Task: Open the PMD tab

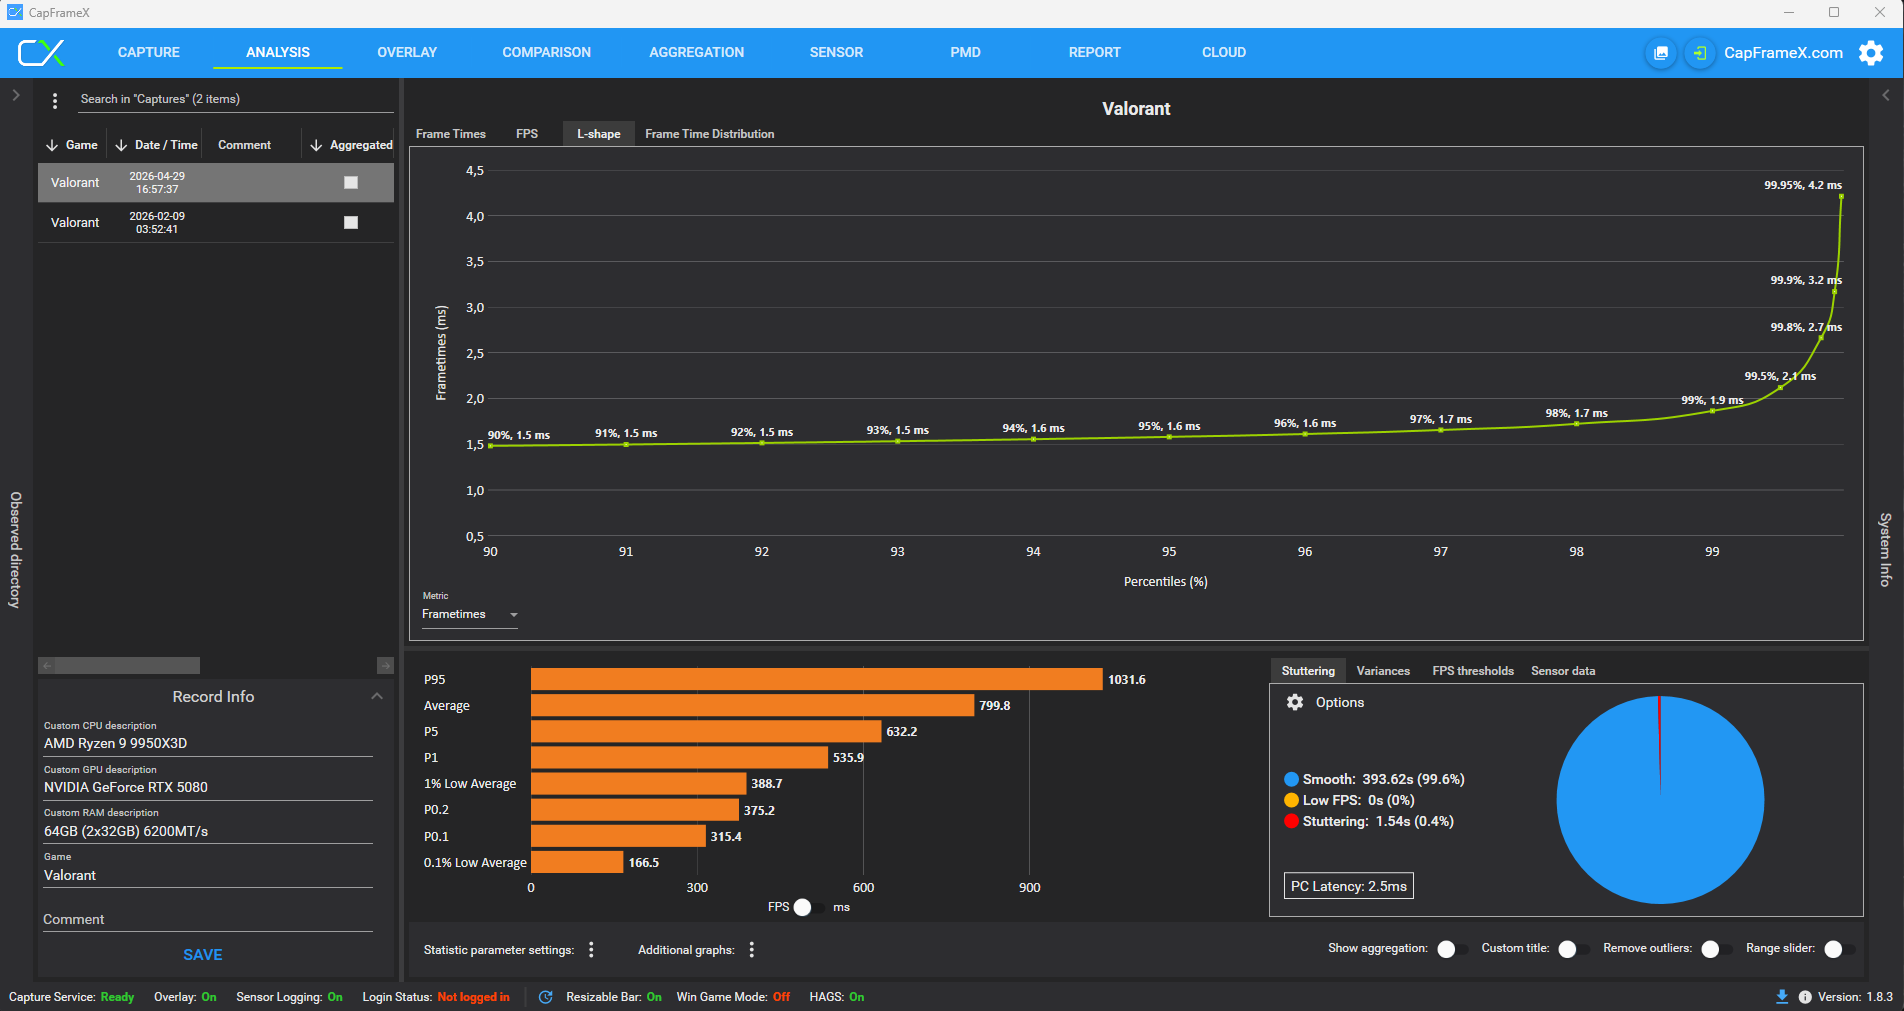Action: (965, 52)
